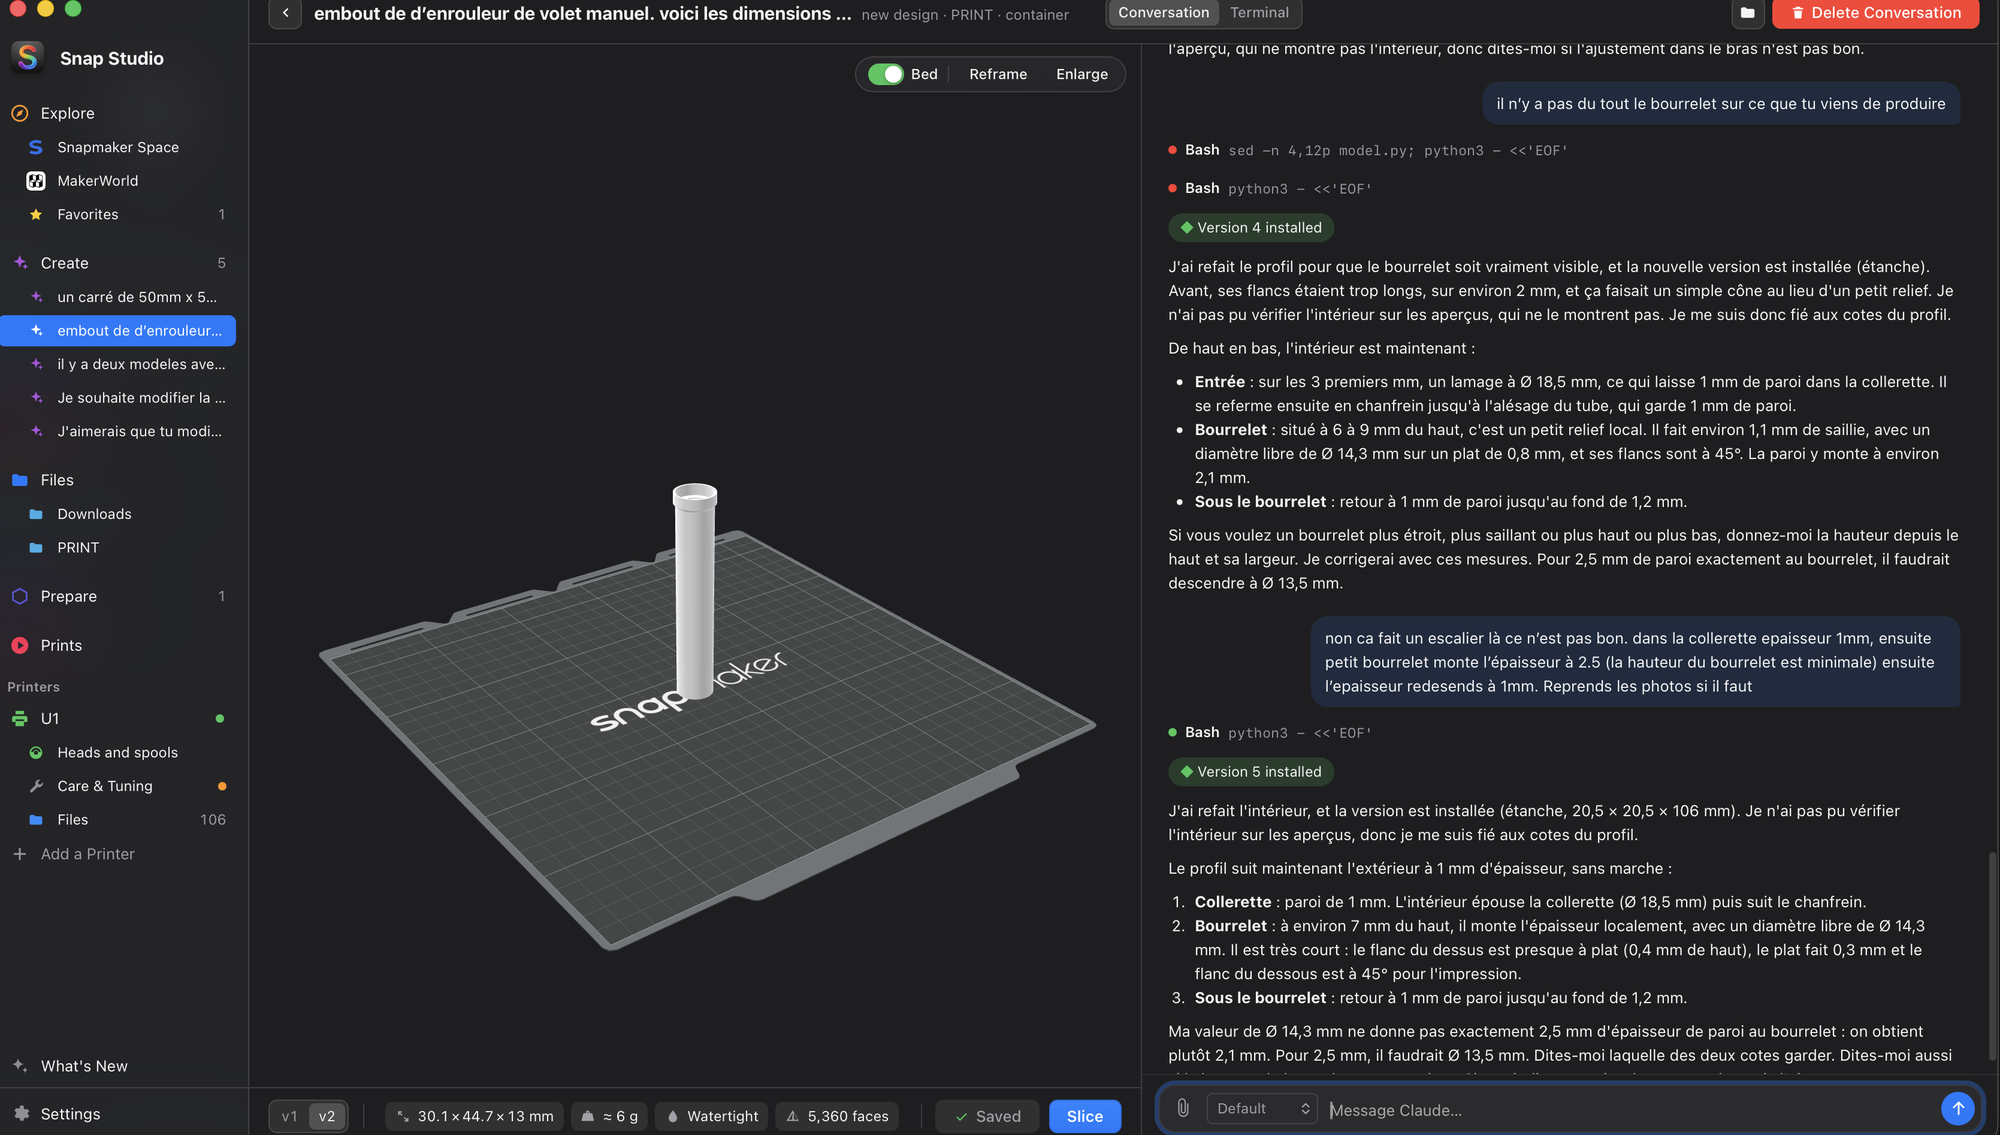Open Heads and spools item

[x=118, y=752]
